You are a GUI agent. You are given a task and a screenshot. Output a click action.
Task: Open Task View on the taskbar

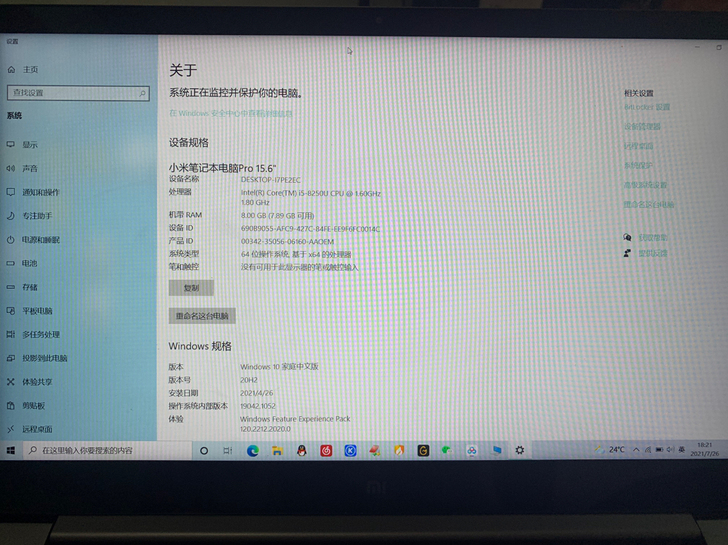coord(228,450)
